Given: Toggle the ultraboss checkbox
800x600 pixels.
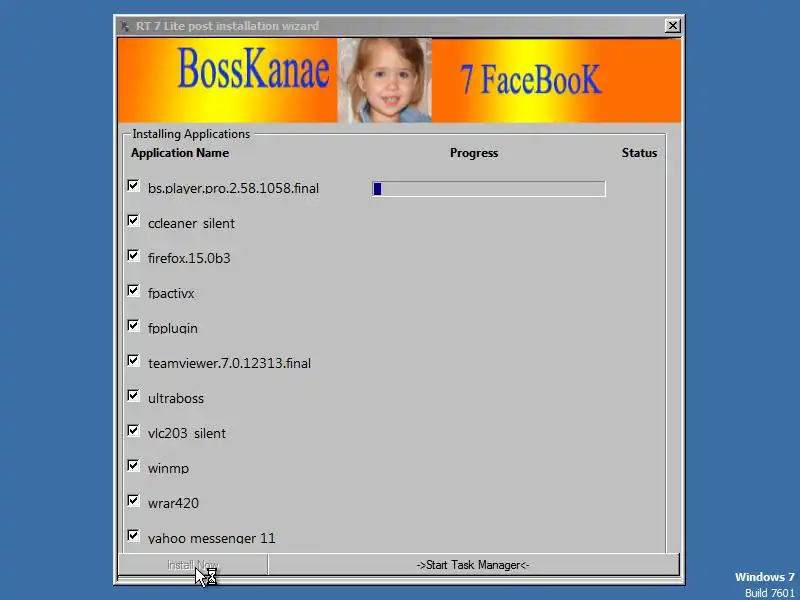Looking at the screenshot, I should coord(133,396).
